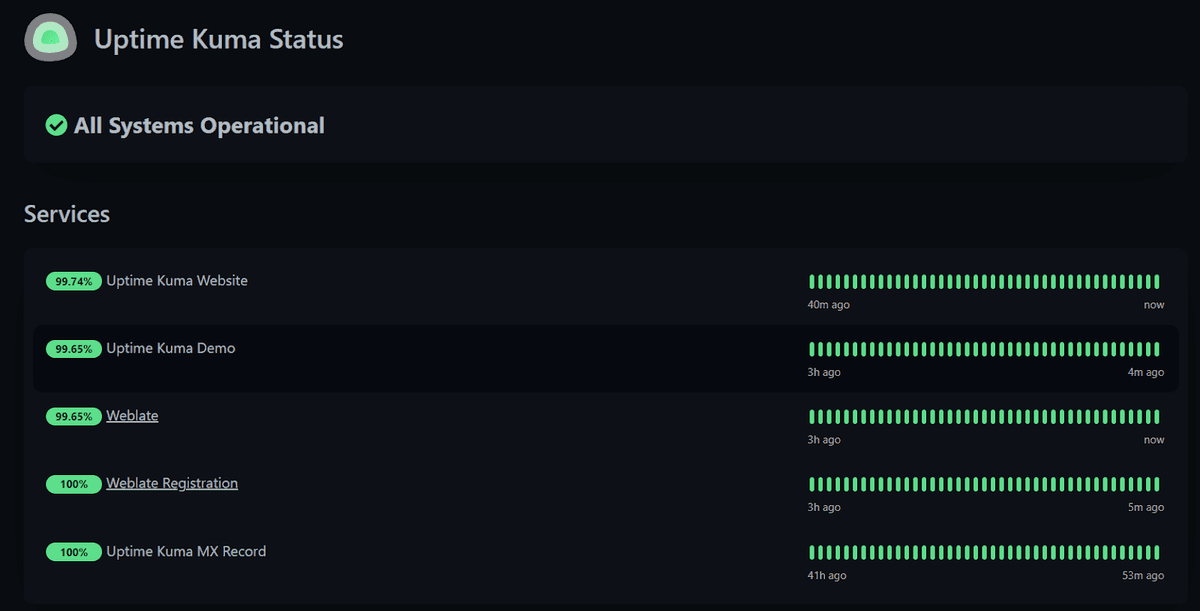1200x611 pixels.
Task: Click the 99.65% badge next to Weblate
Action: [73, 416]
